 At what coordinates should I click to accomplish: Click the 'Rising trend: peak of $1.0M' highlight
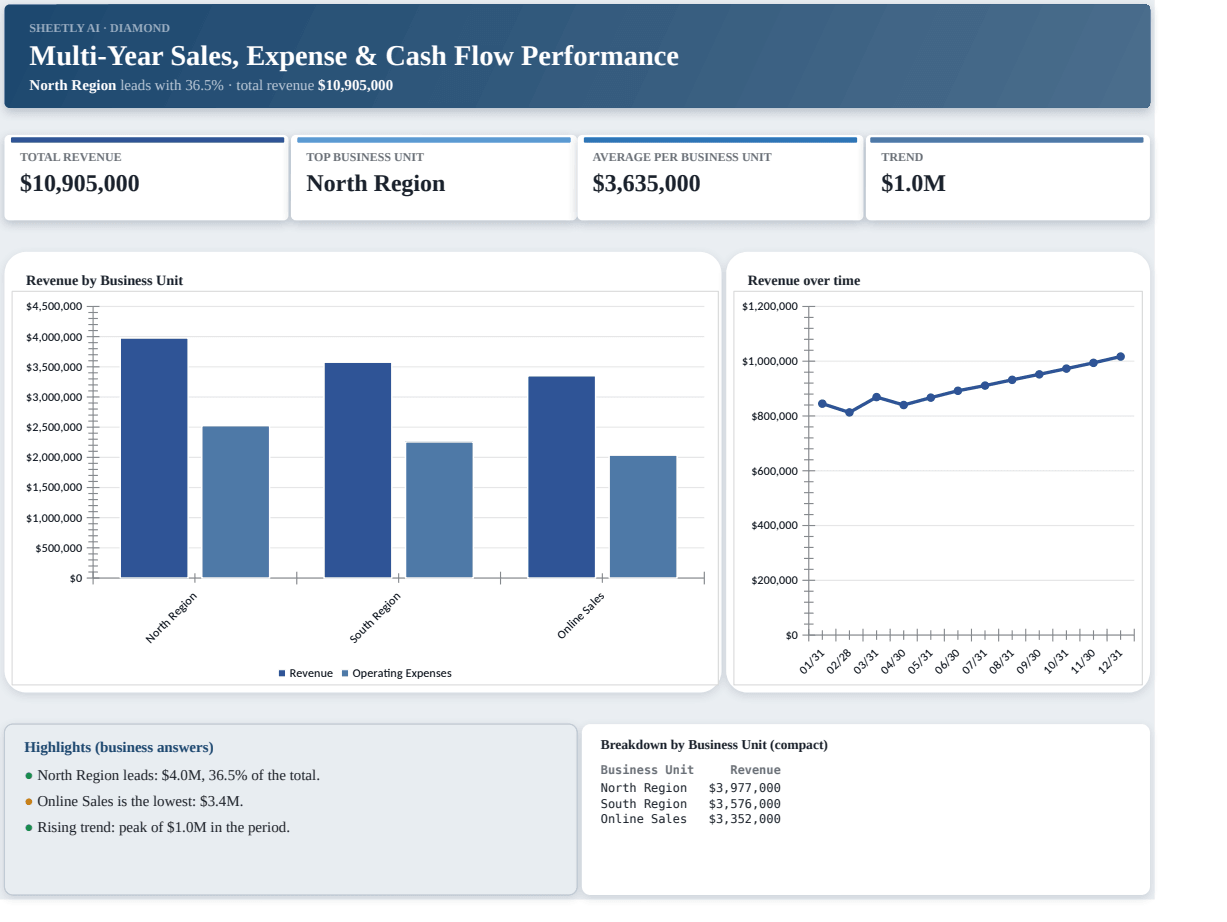(157, 828)
